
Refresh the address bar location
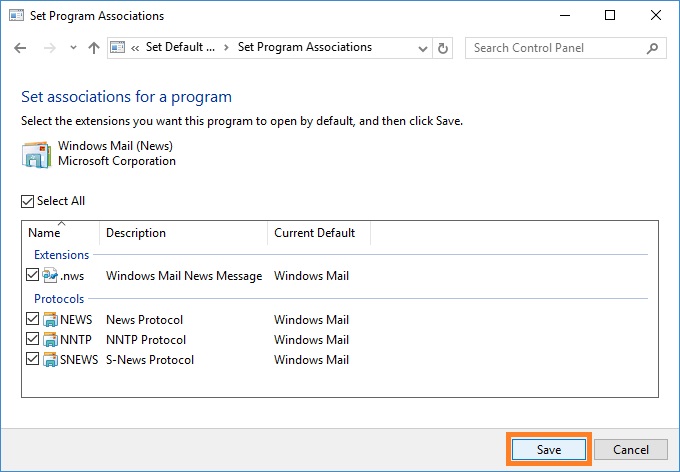442,48
